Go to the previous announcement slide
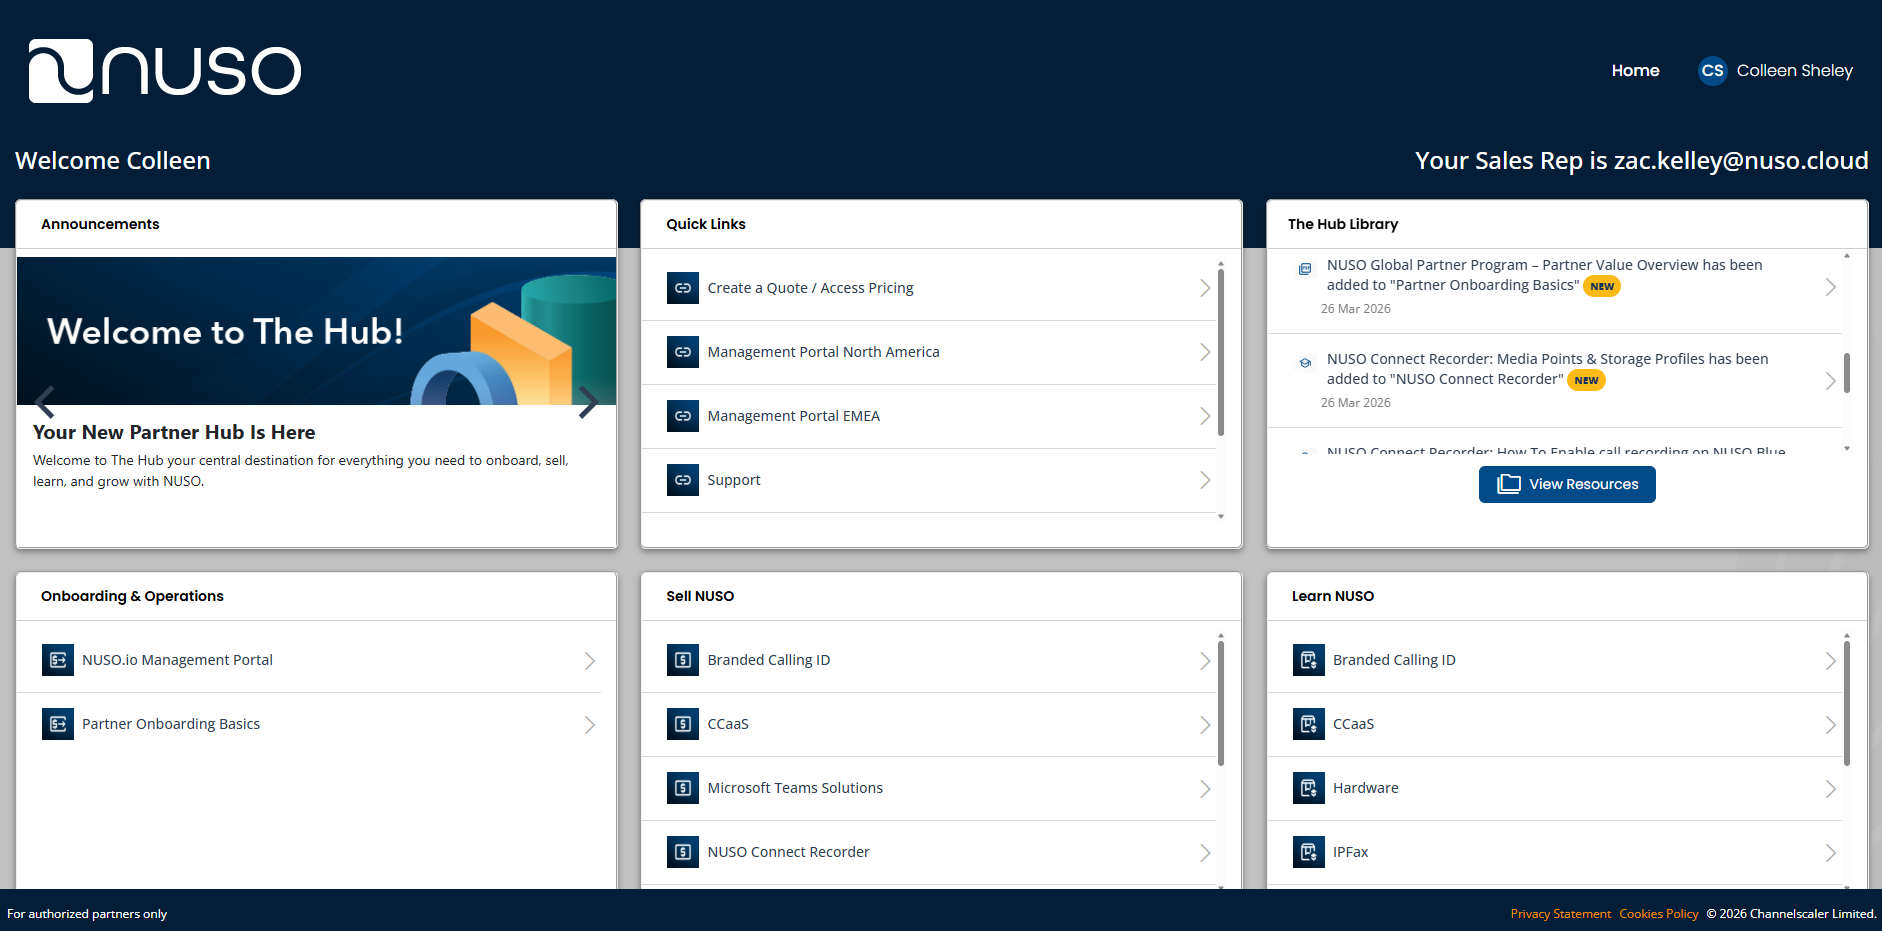 [x=45, y=402]
